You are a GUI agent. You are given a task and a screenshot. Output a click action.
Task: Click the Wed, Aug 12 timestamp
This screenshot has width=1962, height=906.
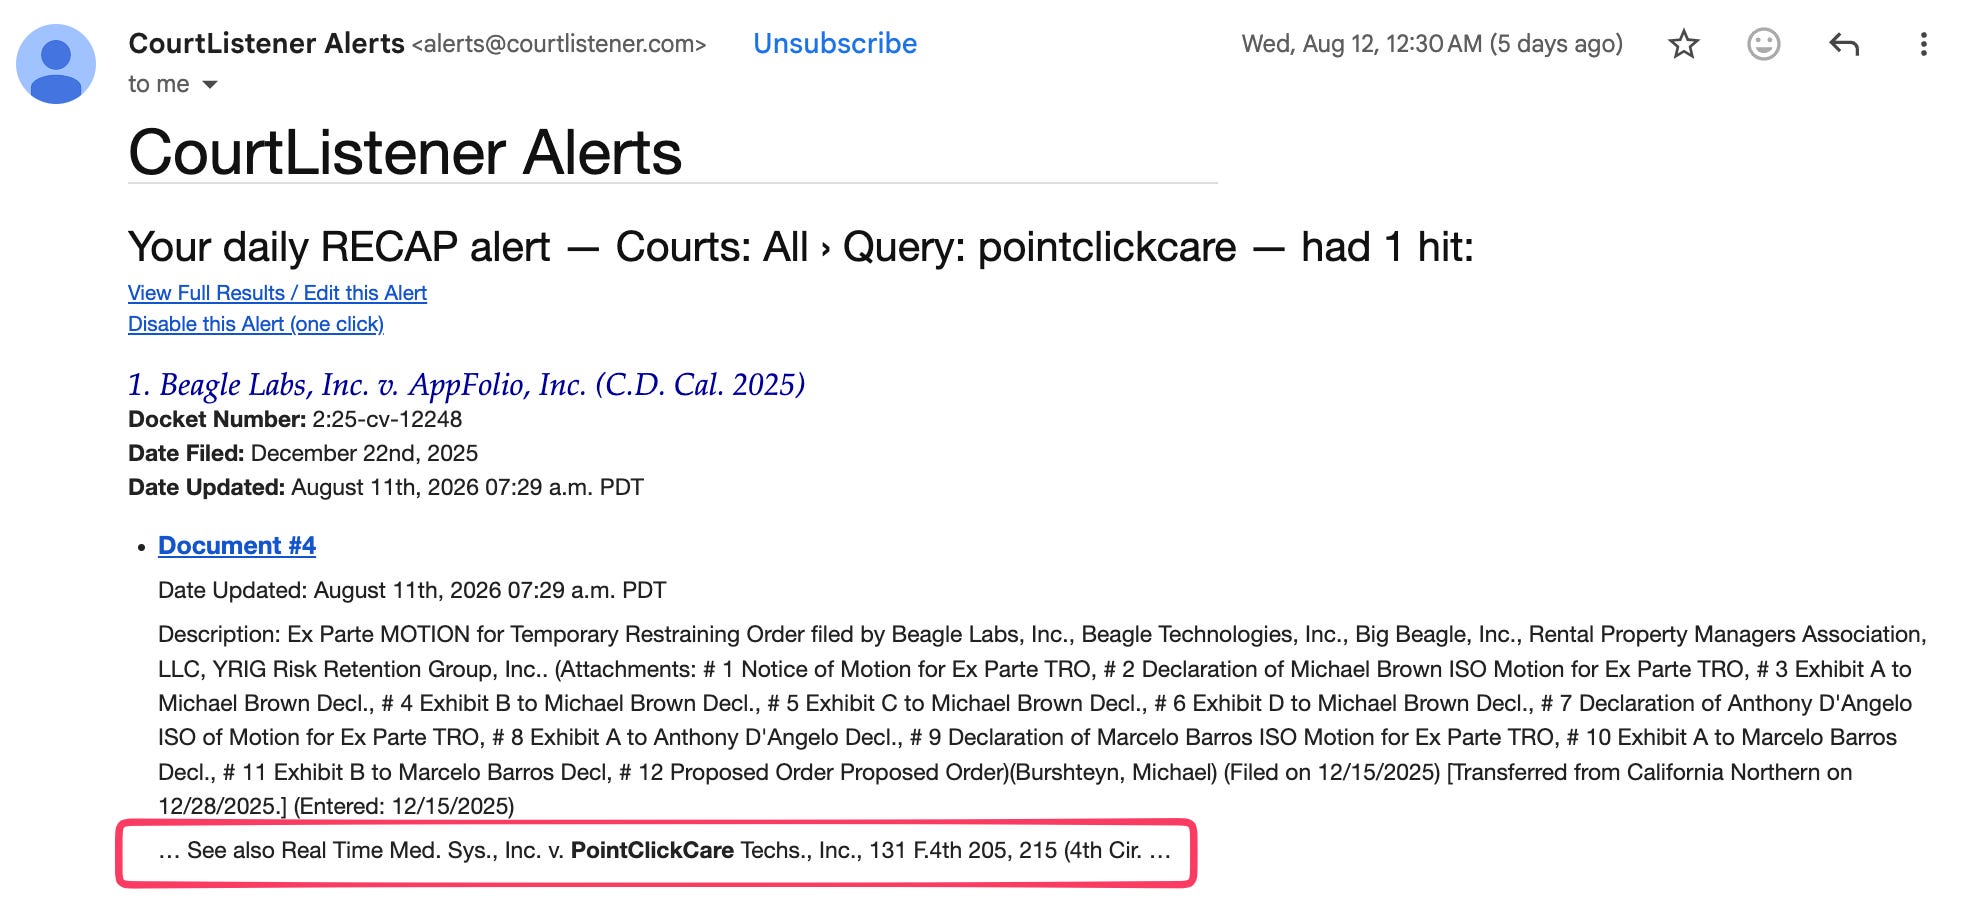click(1432, 44)
